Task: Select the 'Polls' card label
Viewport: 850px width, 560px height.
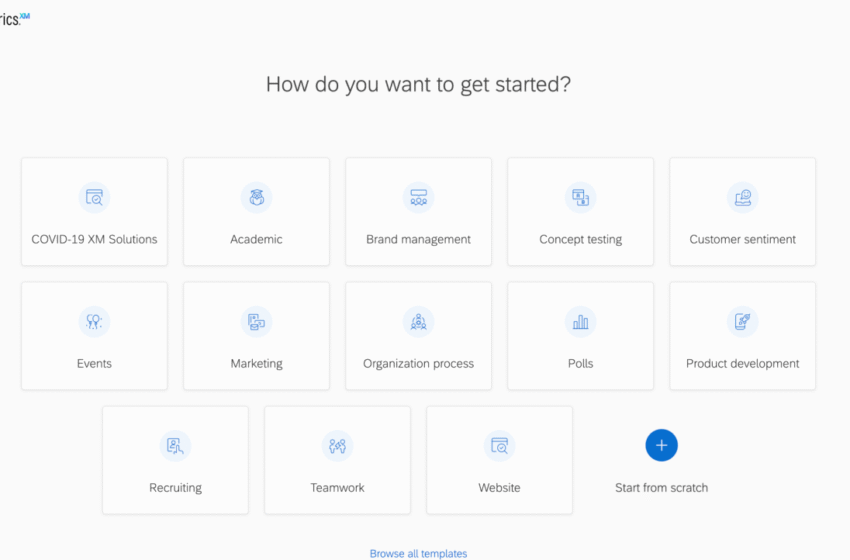Action: click(x=580, y=364)
